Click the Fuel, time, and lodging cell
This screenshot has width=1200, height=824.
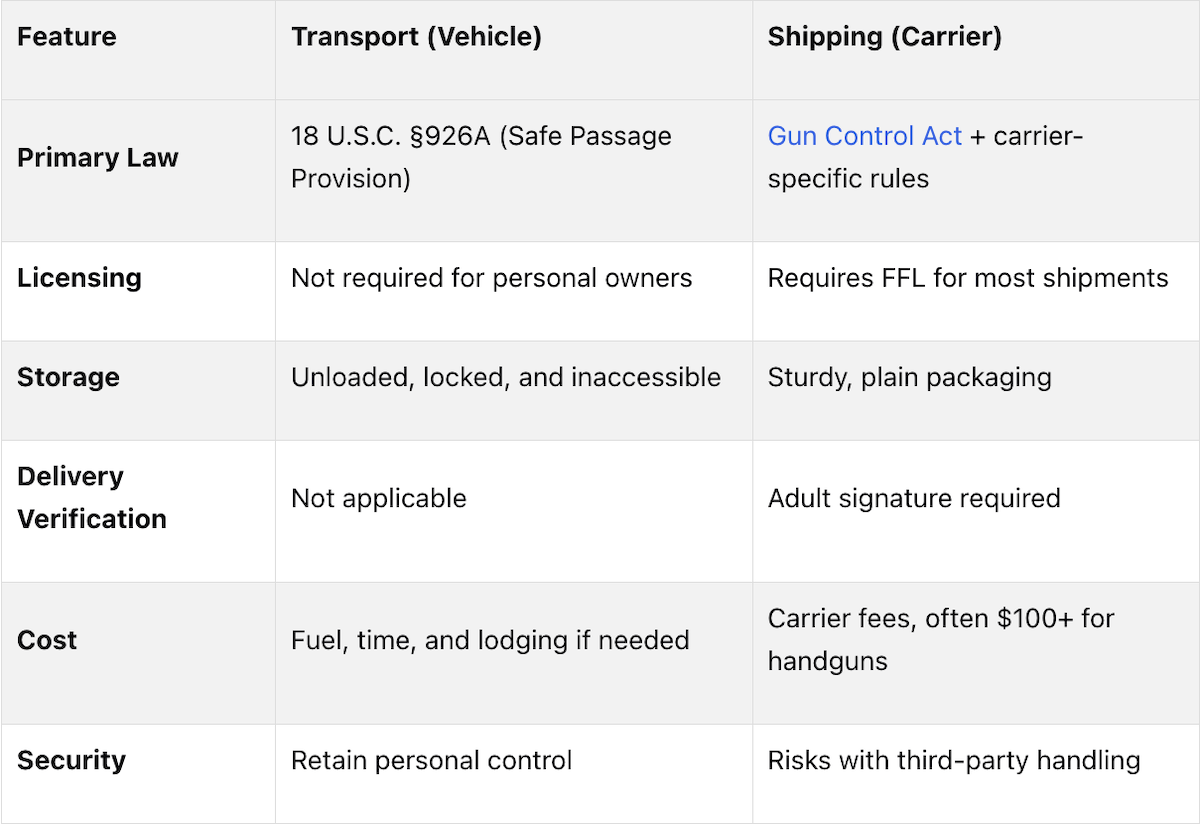pos(490,641)
